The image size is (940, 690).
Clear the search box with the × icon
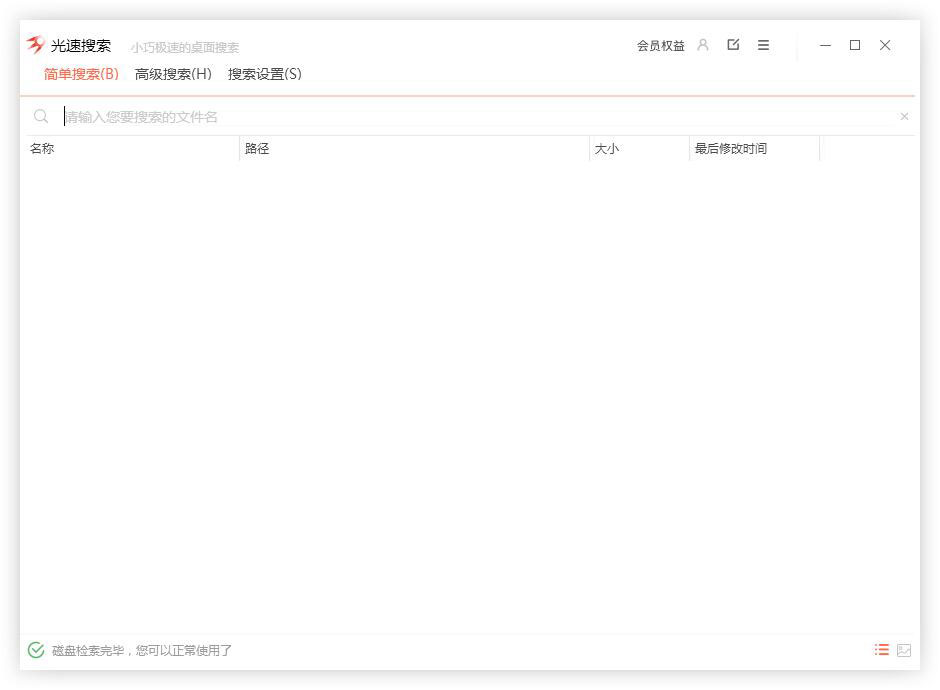pos(904,116)
